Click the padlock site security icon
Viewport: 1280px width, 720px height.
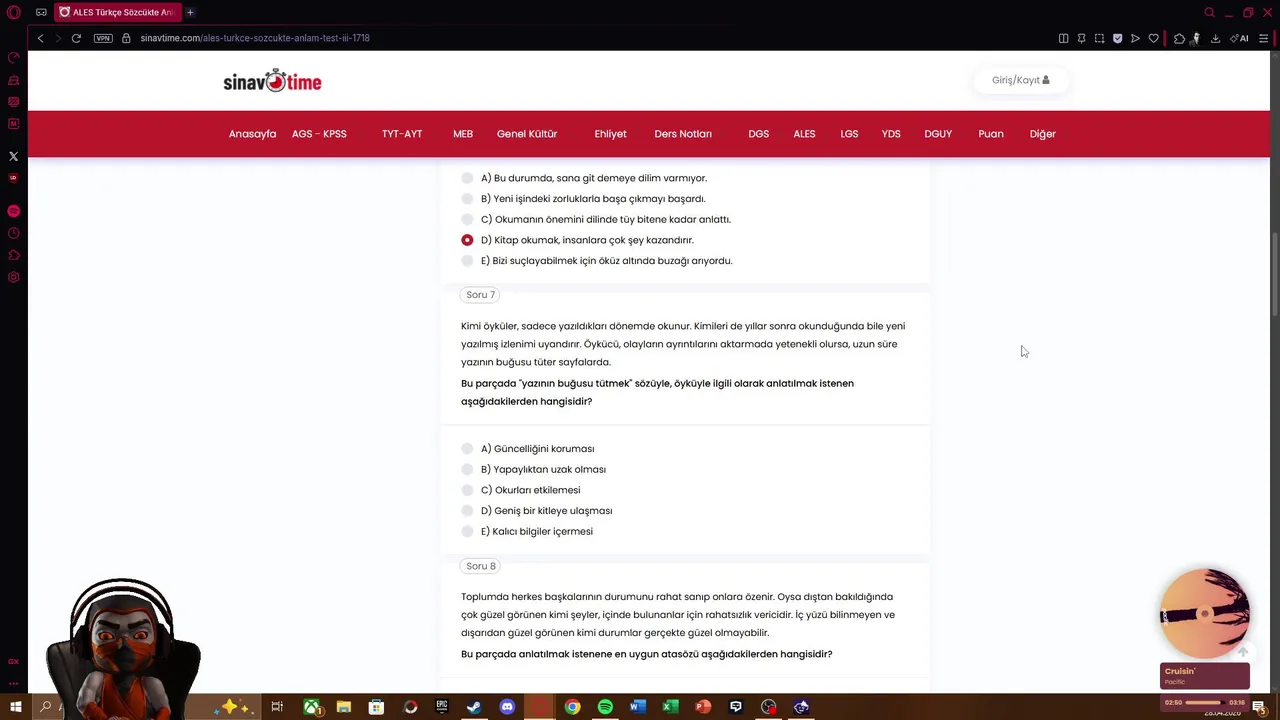127,38
